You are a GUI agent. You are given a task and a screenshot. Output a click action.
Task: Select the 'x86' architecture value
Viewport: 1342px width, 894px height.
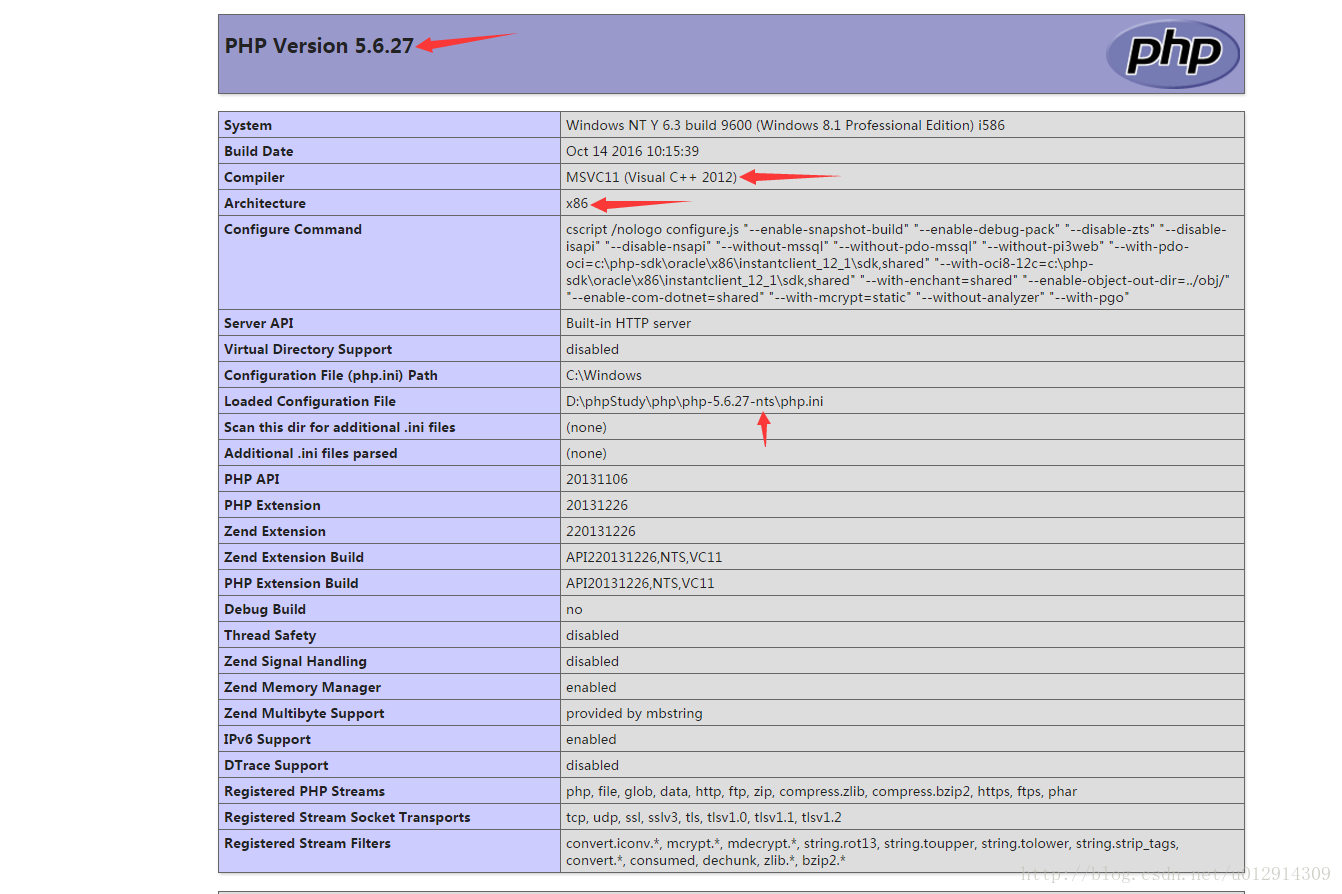tap(577, 203)
